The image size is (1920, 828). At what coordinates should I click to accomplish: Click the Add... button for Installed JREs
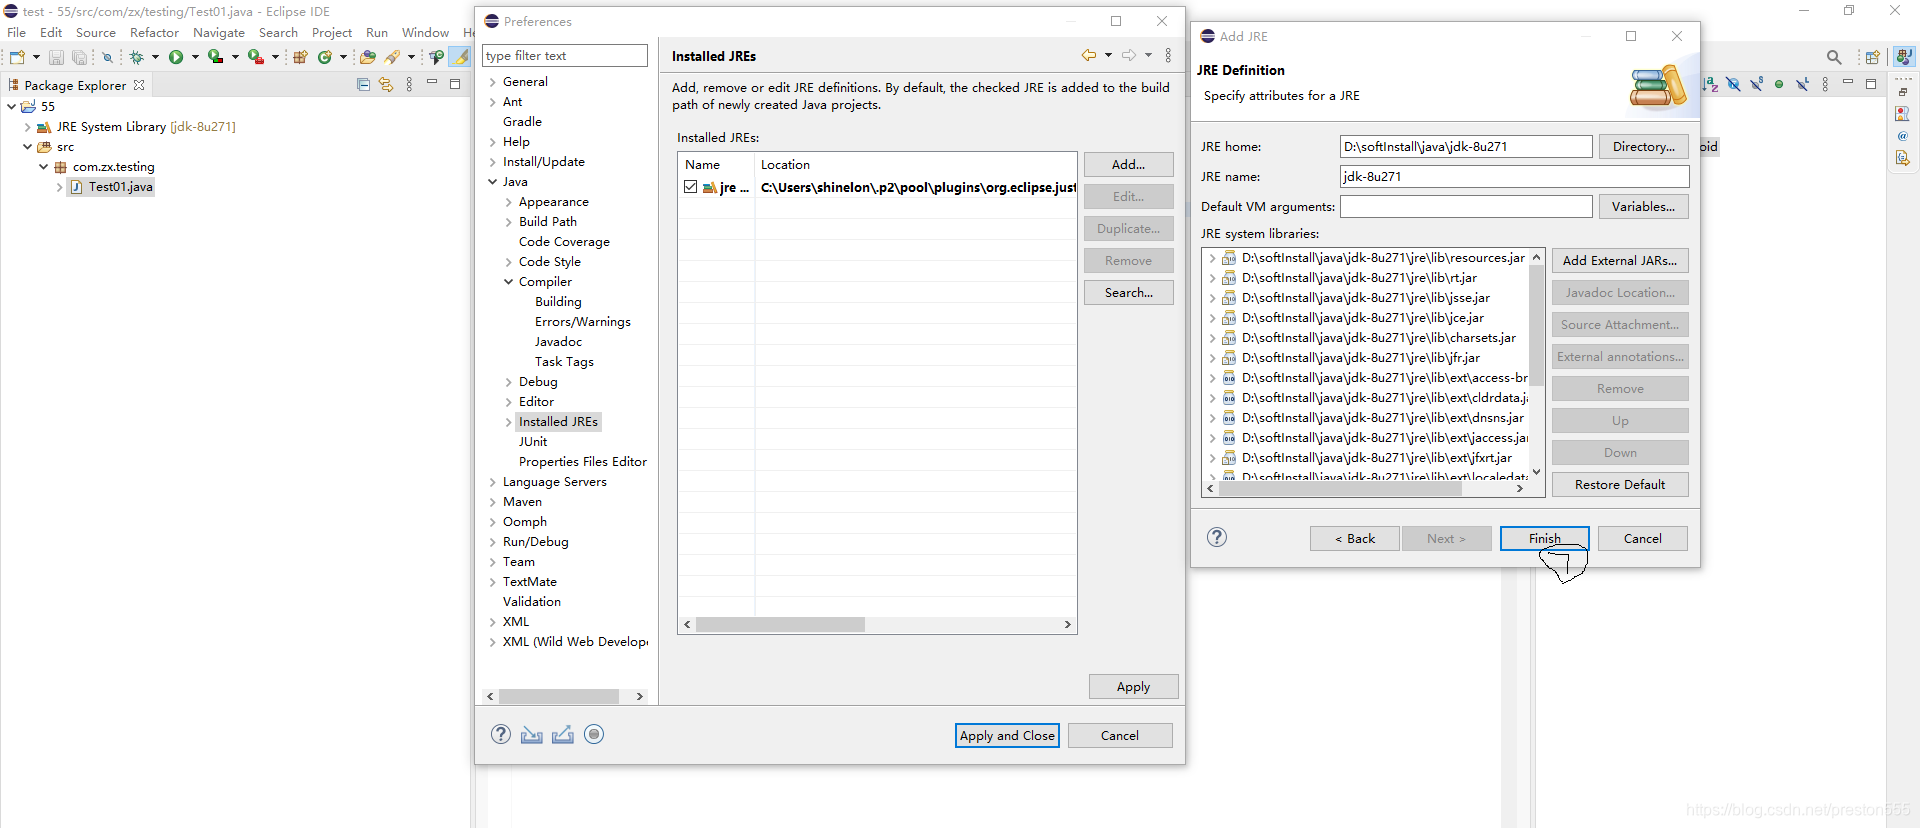click(x=1128, y=164)
